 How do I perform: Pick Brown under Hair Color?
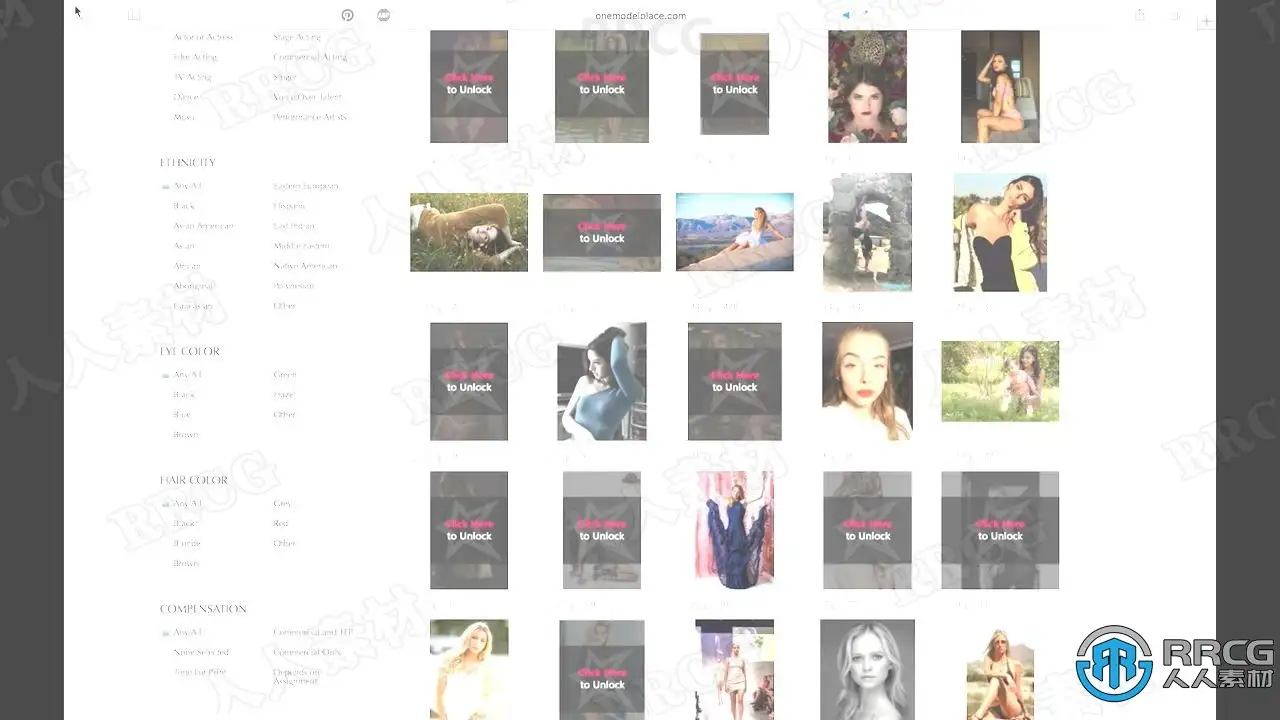186,564
